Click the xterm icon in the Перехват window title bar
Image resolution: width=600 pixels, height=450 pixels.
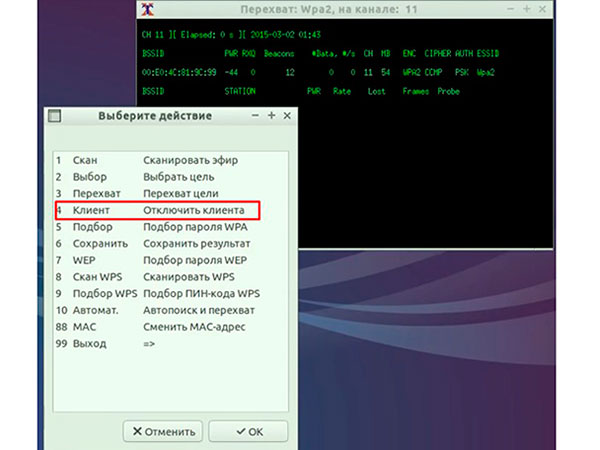[x=148, y=10]
